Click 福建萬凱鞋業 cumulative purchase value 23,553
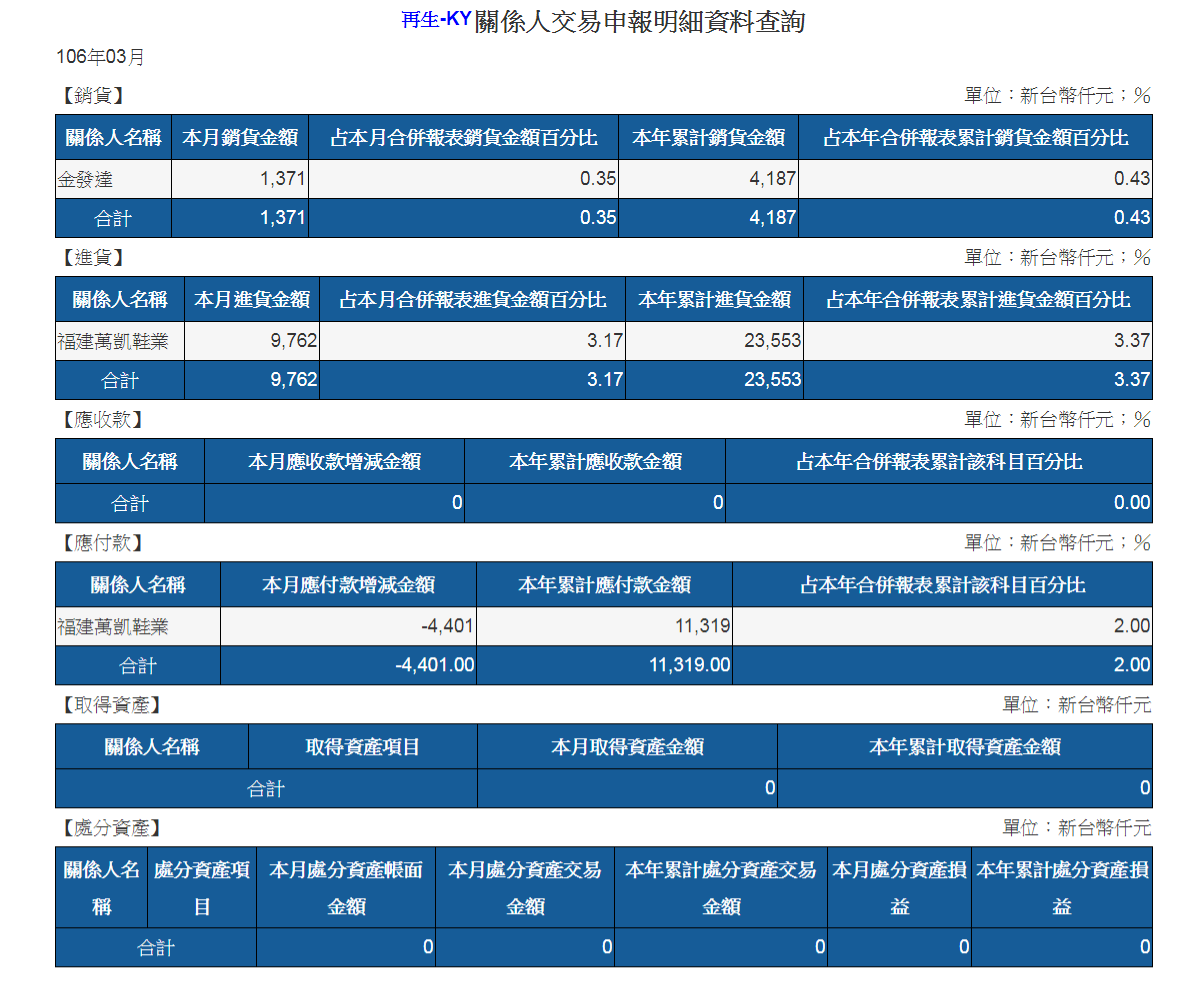 pyautogui.click(x=772, y=341)
